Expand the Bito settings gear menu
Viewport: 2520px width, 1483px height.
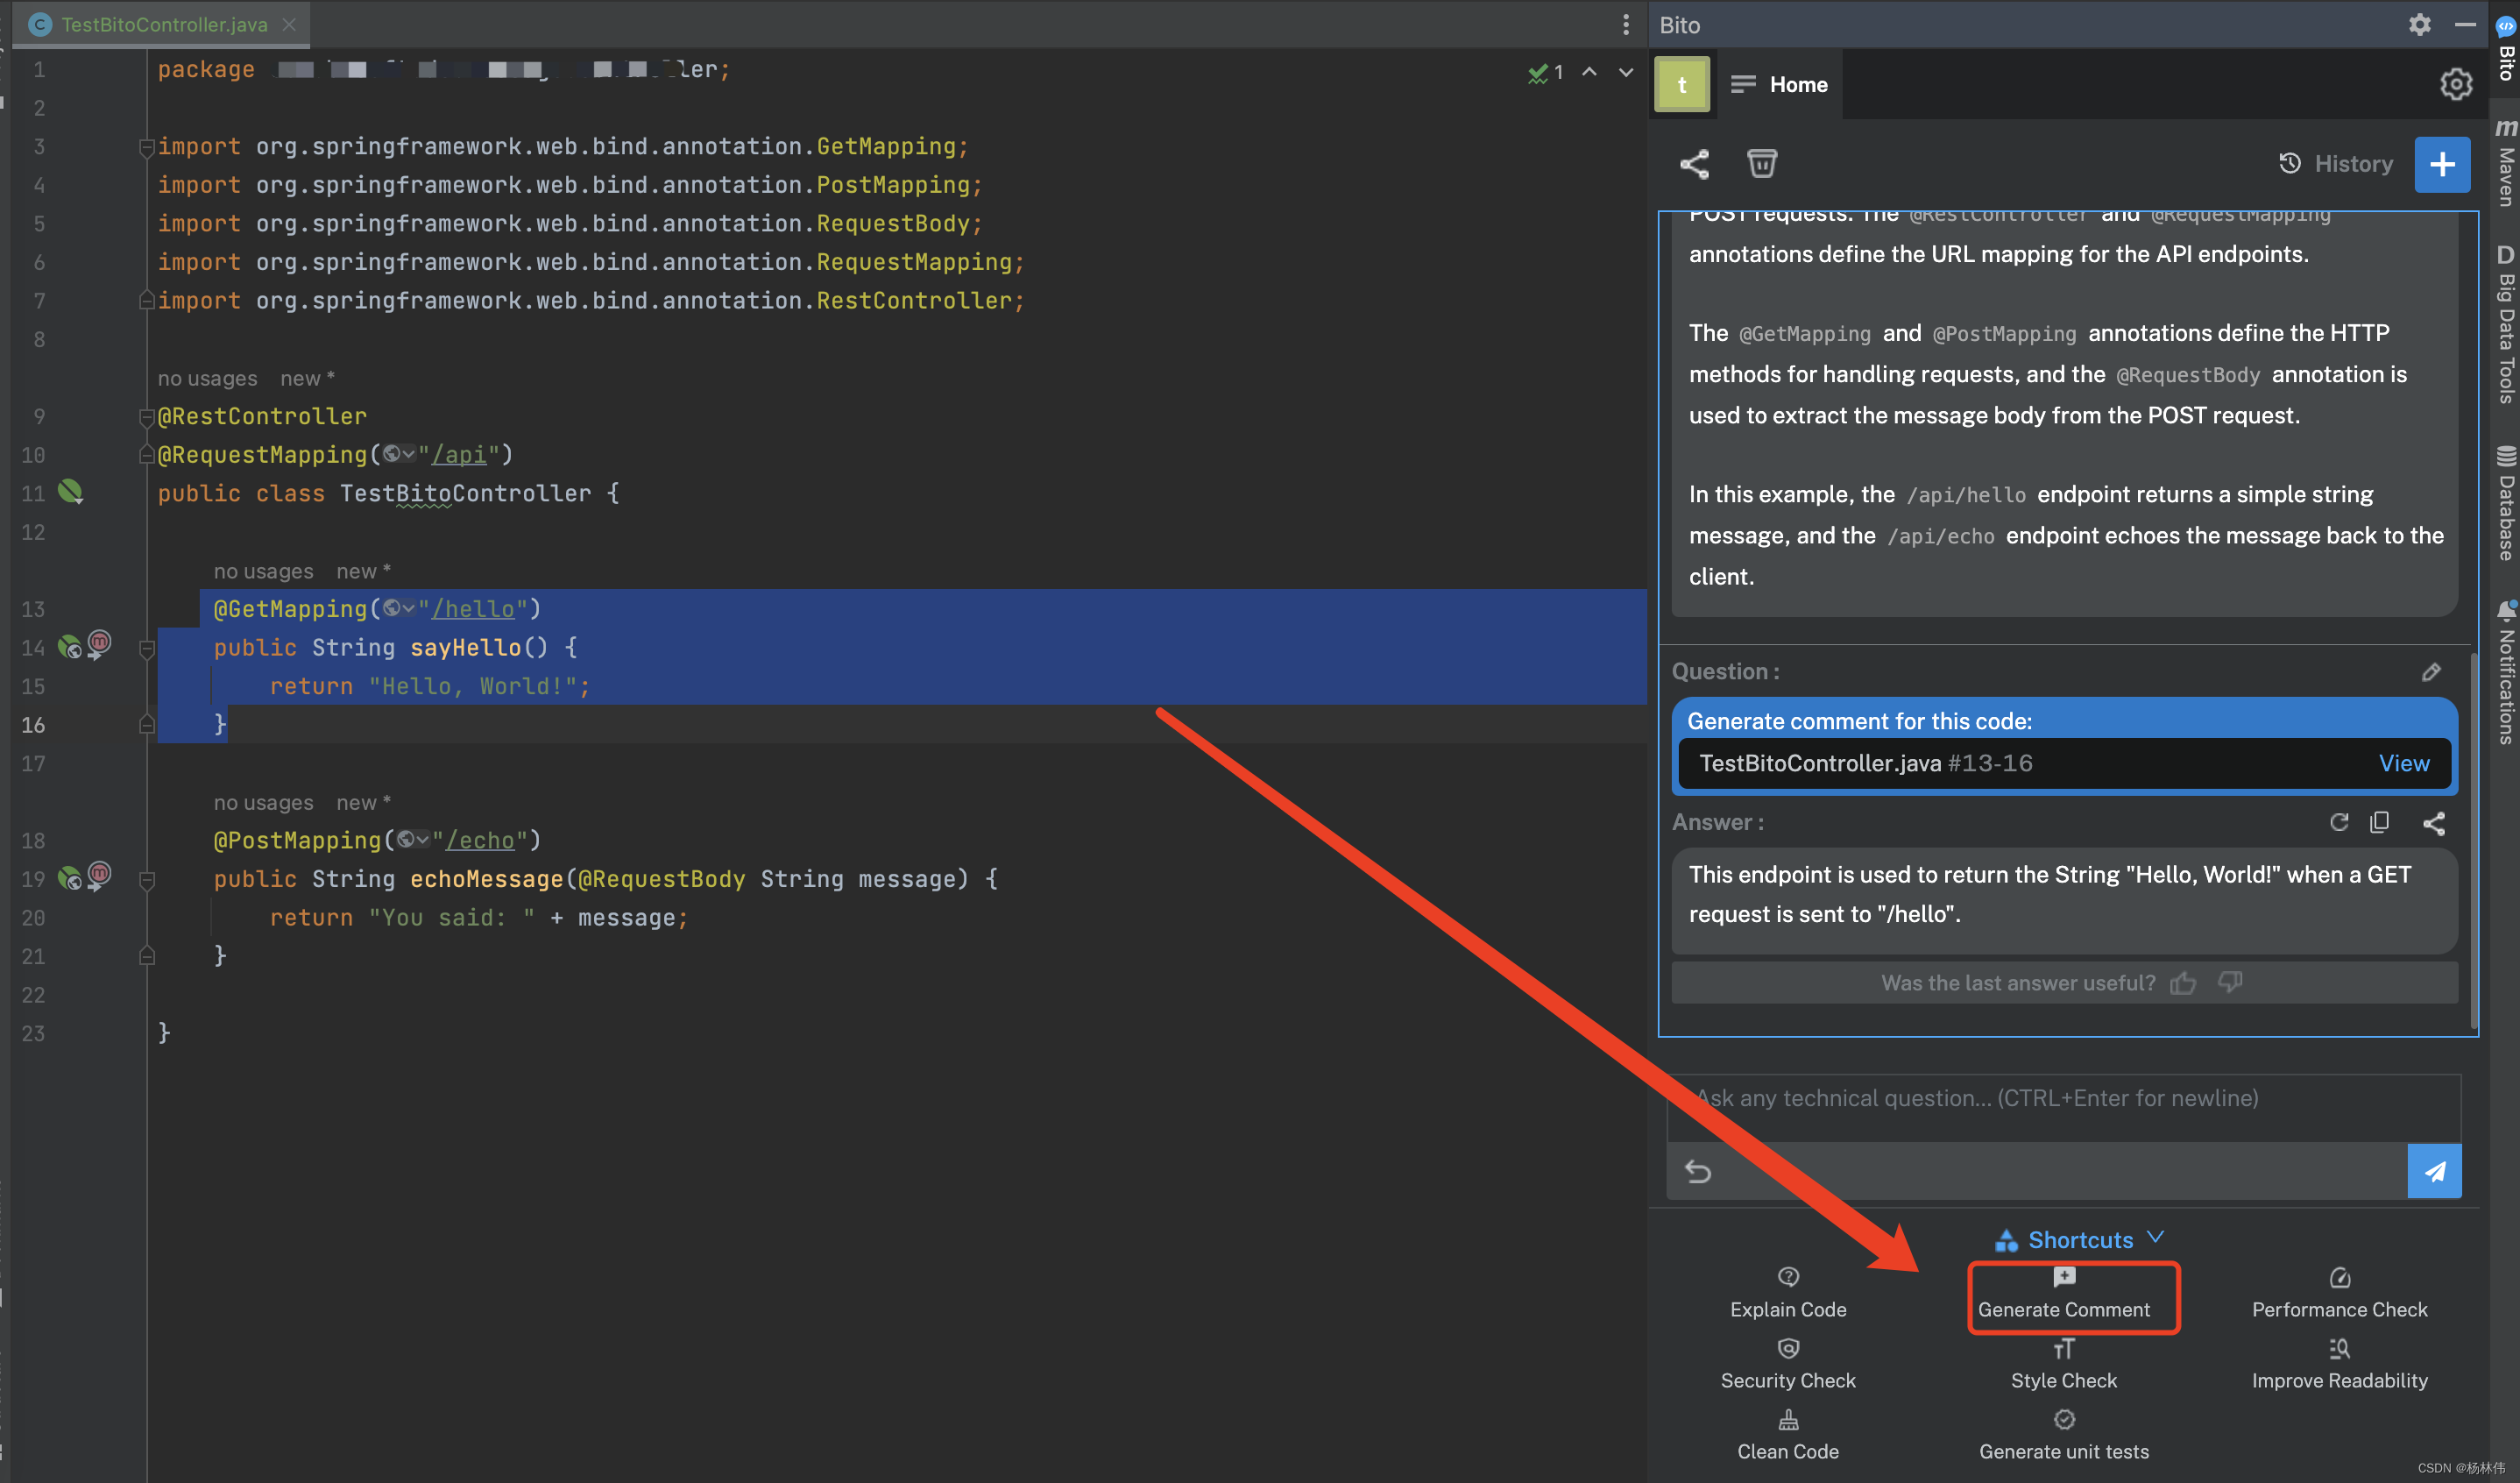pyautogui.click(x=2414, y=23)
